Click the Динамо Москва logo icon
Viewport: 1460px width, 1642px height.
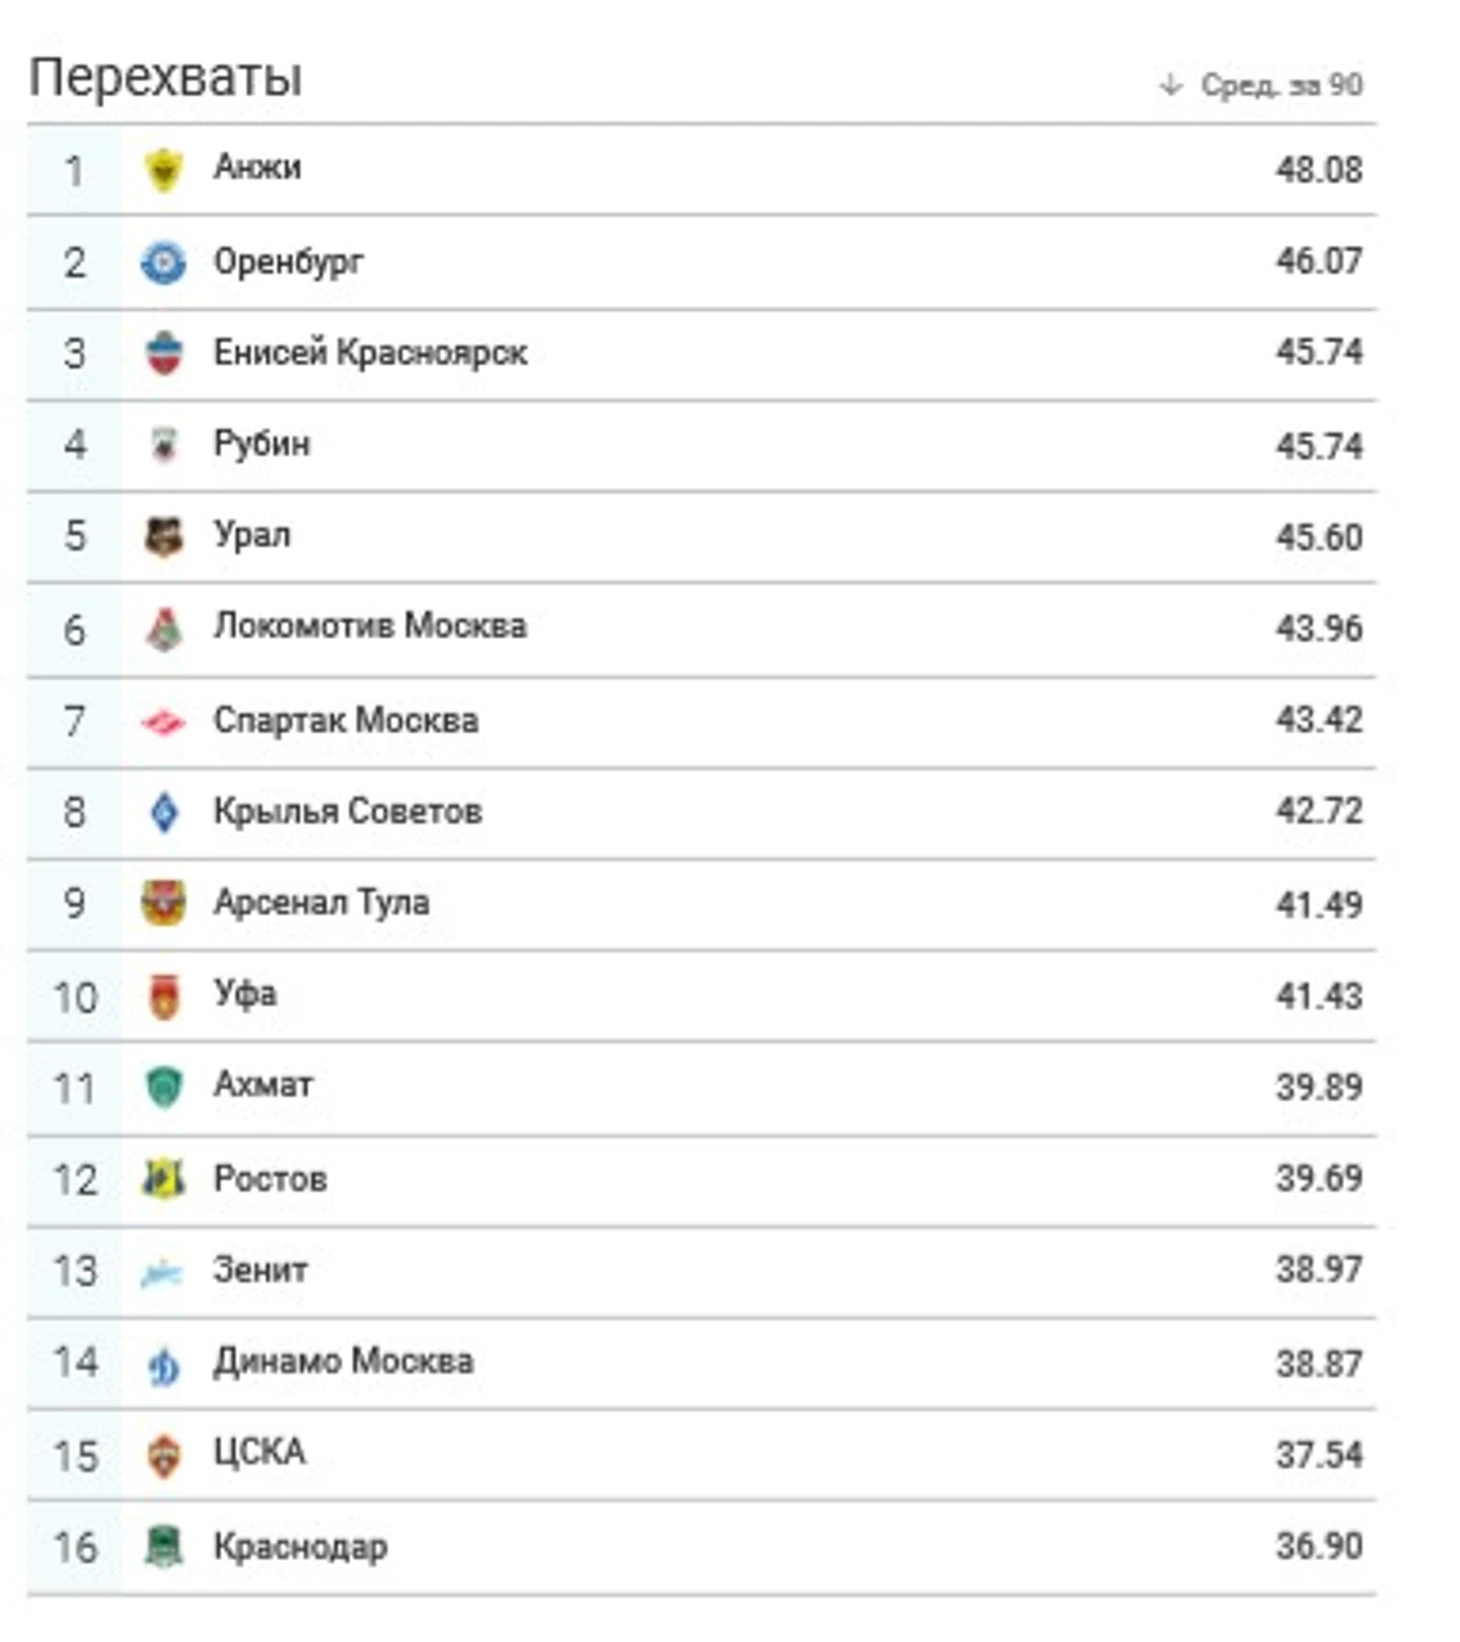[x=163, y=1364]
